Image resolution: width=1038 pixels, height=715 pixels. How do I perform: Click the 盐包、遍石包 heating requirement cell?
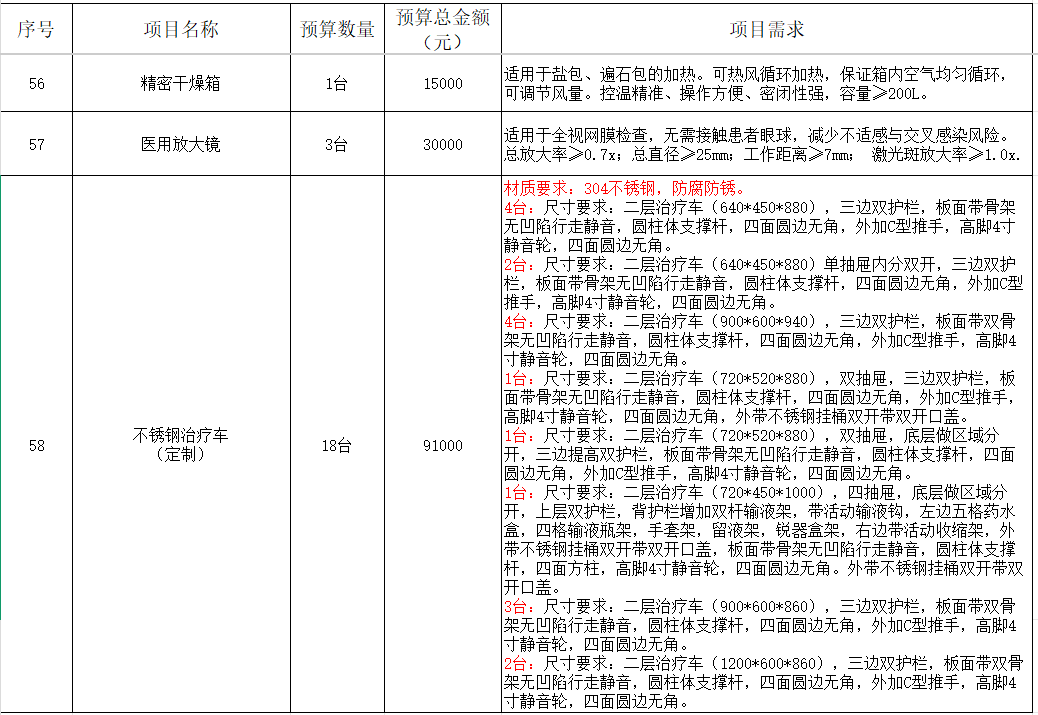pyautogui.click(x=767, y=83)
